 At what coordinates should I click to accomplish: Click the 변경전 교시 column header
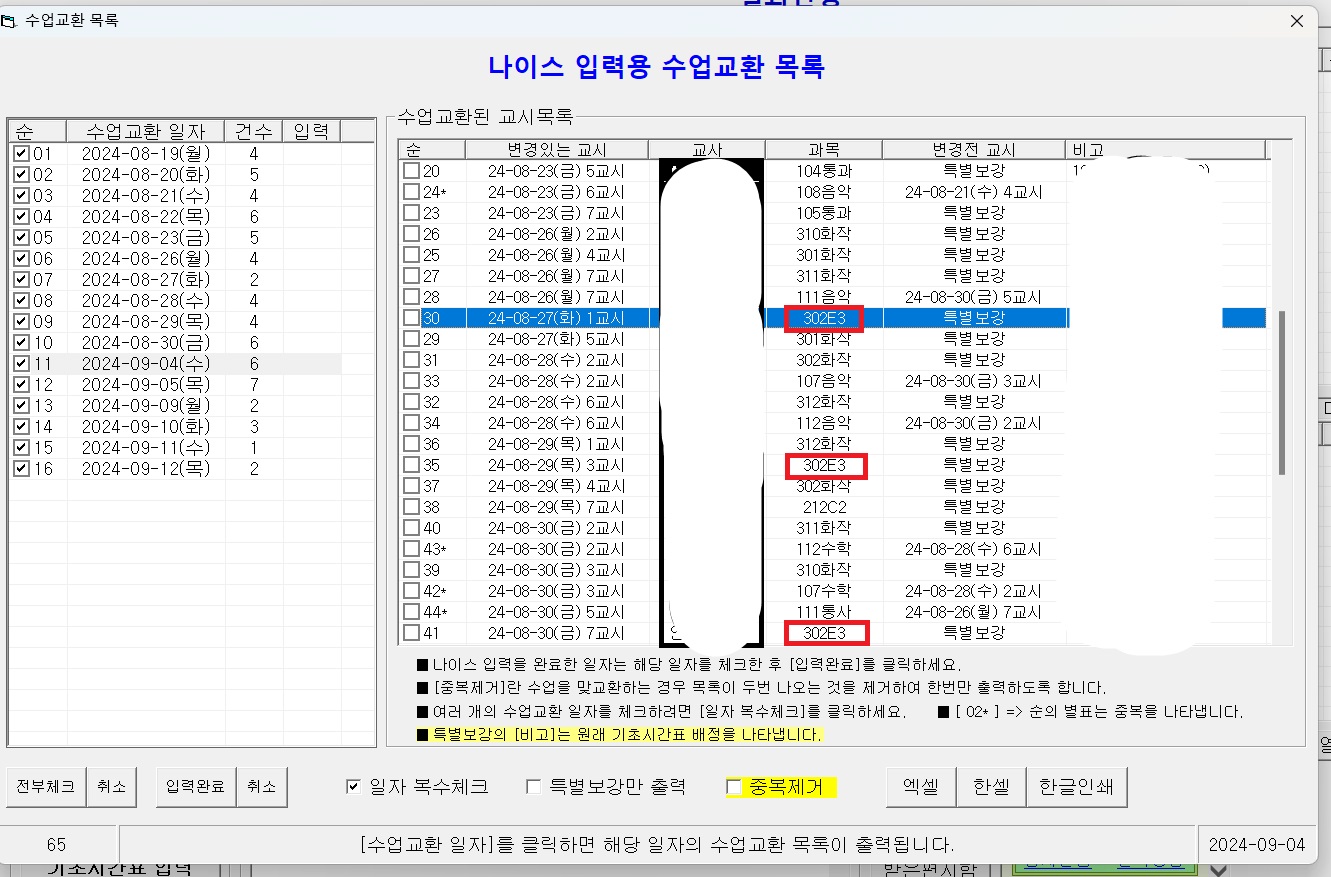point(974,150)
